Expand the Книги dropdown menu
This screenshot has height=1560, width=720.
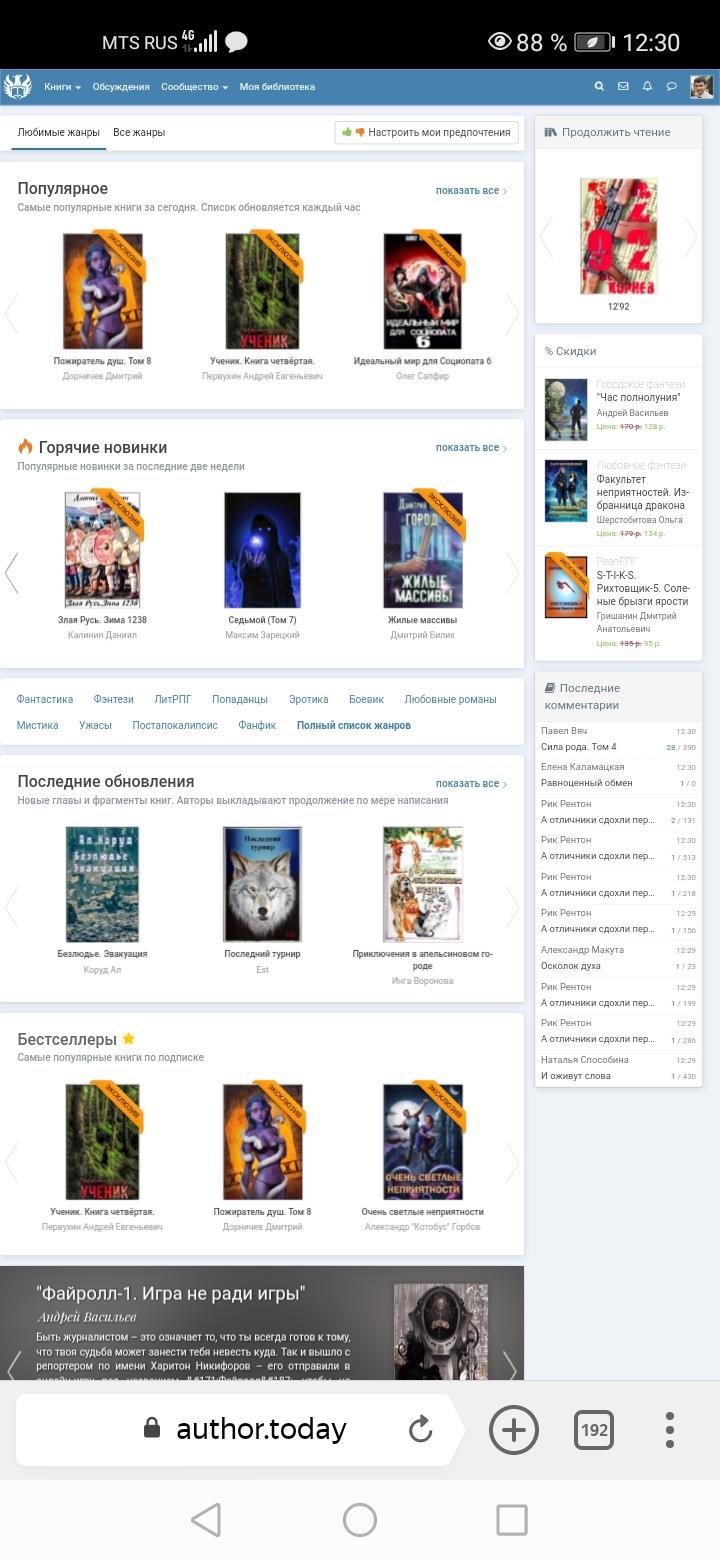(x=62, y=87)
